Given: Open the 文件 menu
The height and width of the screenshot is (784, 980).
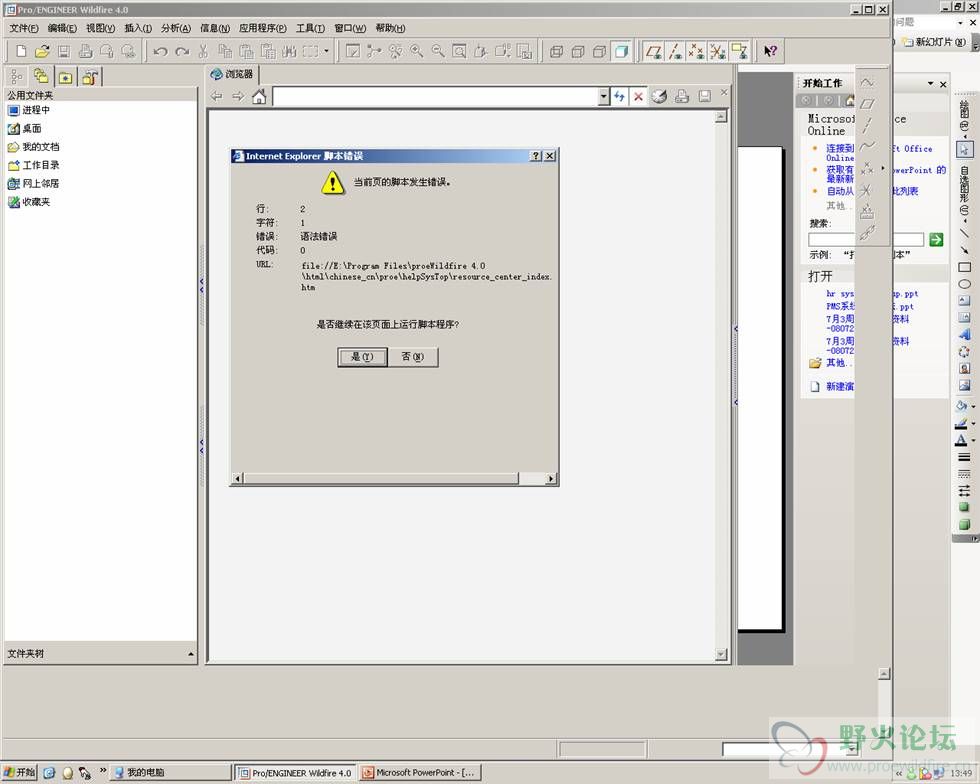Looking at the screenshot, I should [24, 28].
